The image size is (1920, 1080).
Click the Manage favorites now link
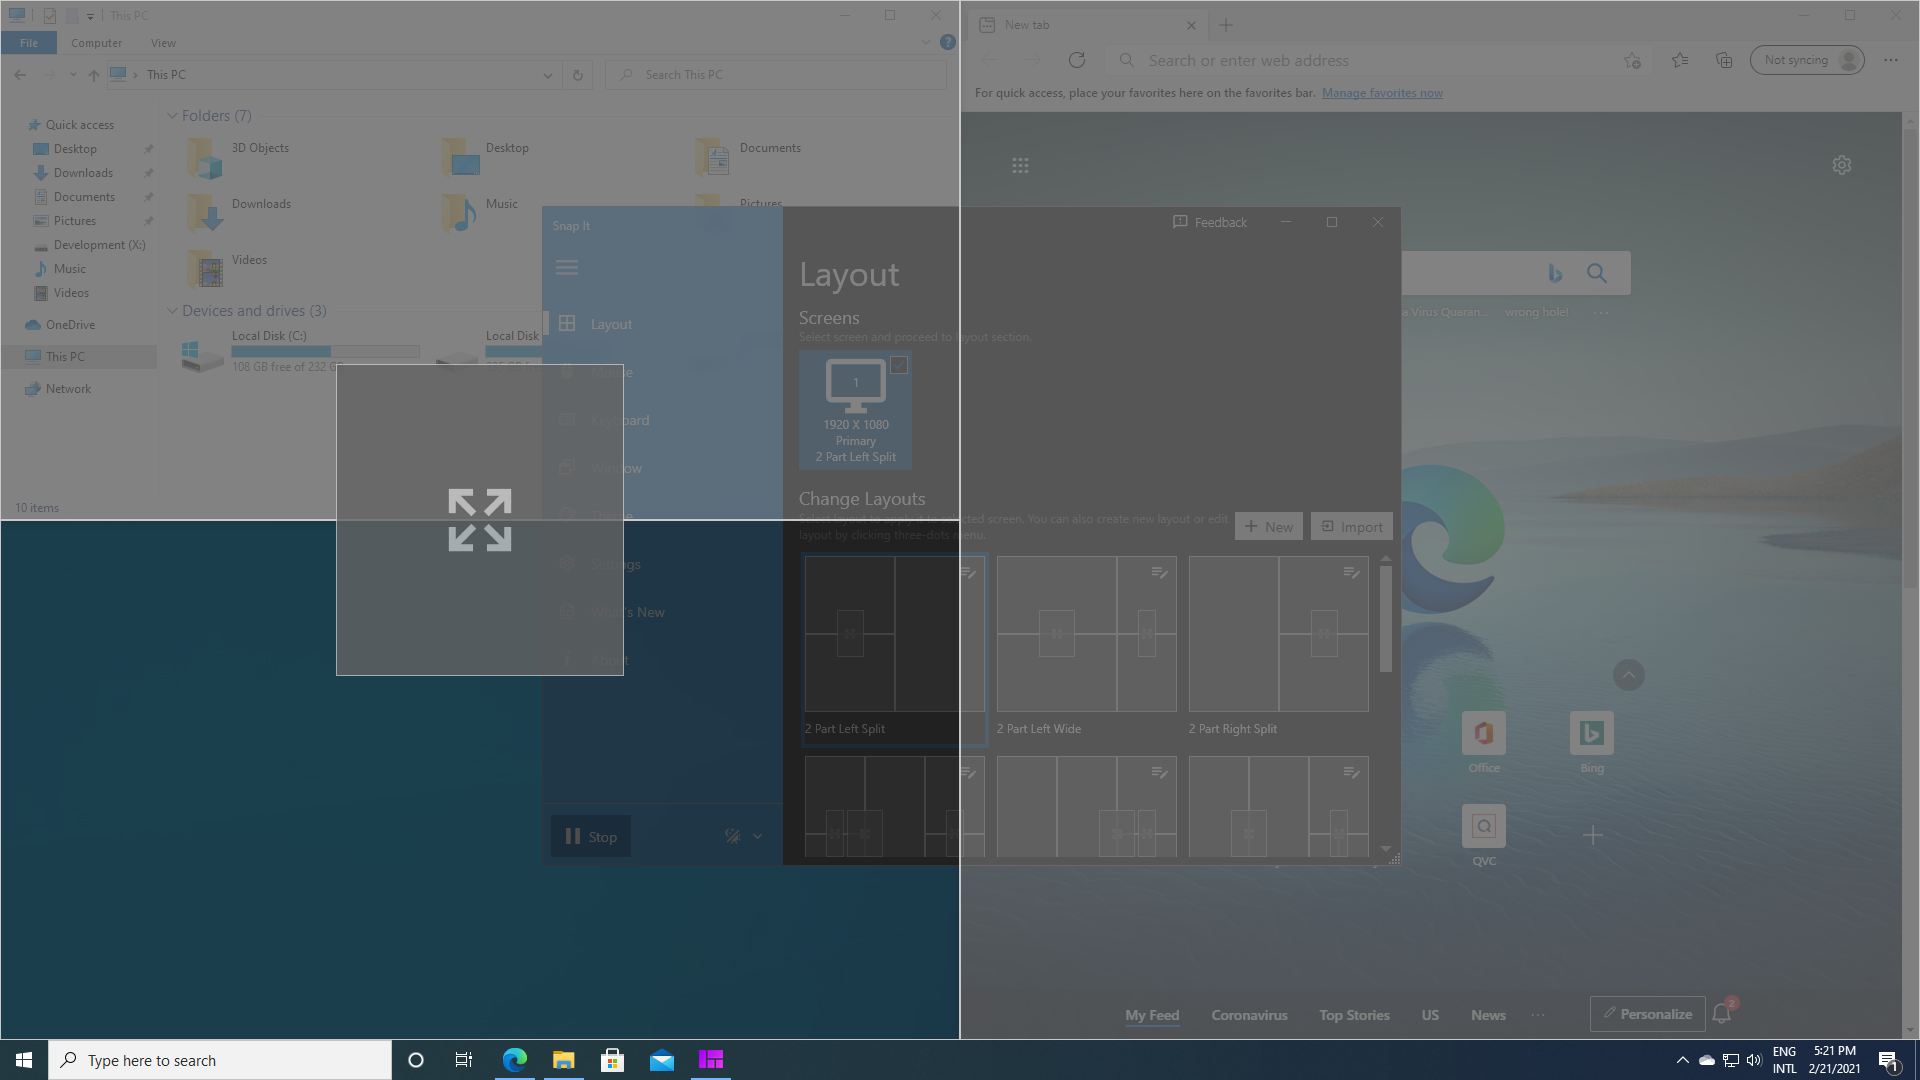coord(1382,92)
